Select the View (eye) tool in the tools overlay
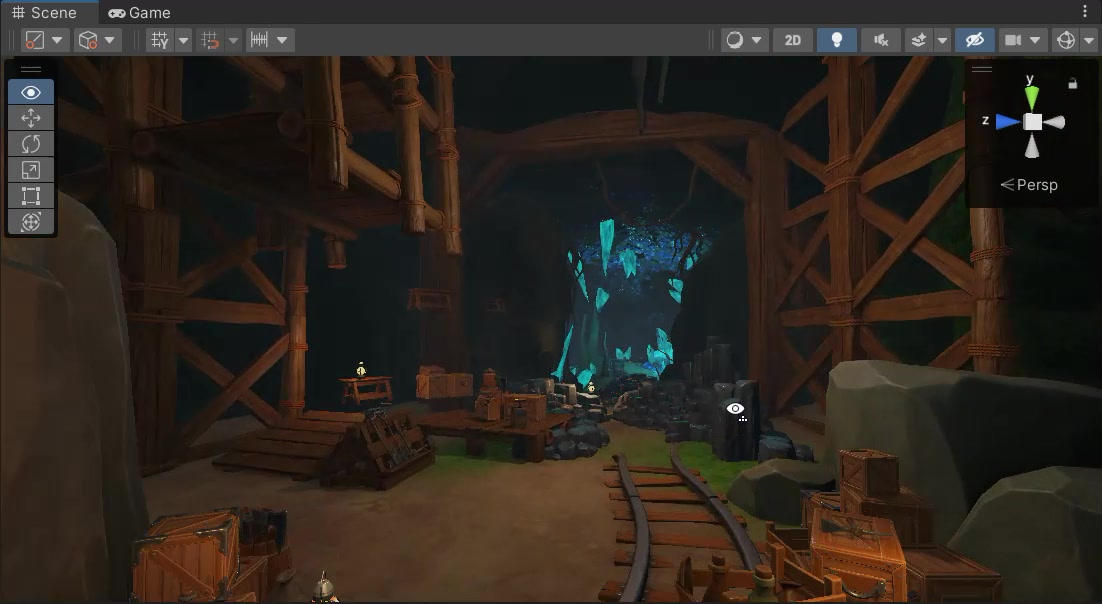Image resolution: width=1102 pixels, height=604 pixels. pos(31,92)
